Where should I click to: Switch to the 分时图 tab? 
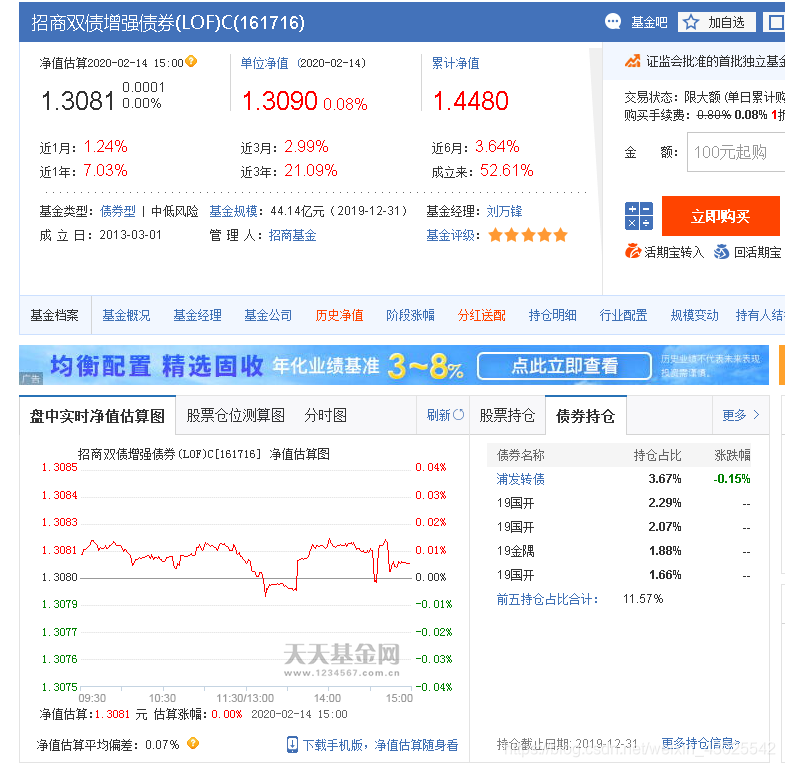(x=325, y=415)
